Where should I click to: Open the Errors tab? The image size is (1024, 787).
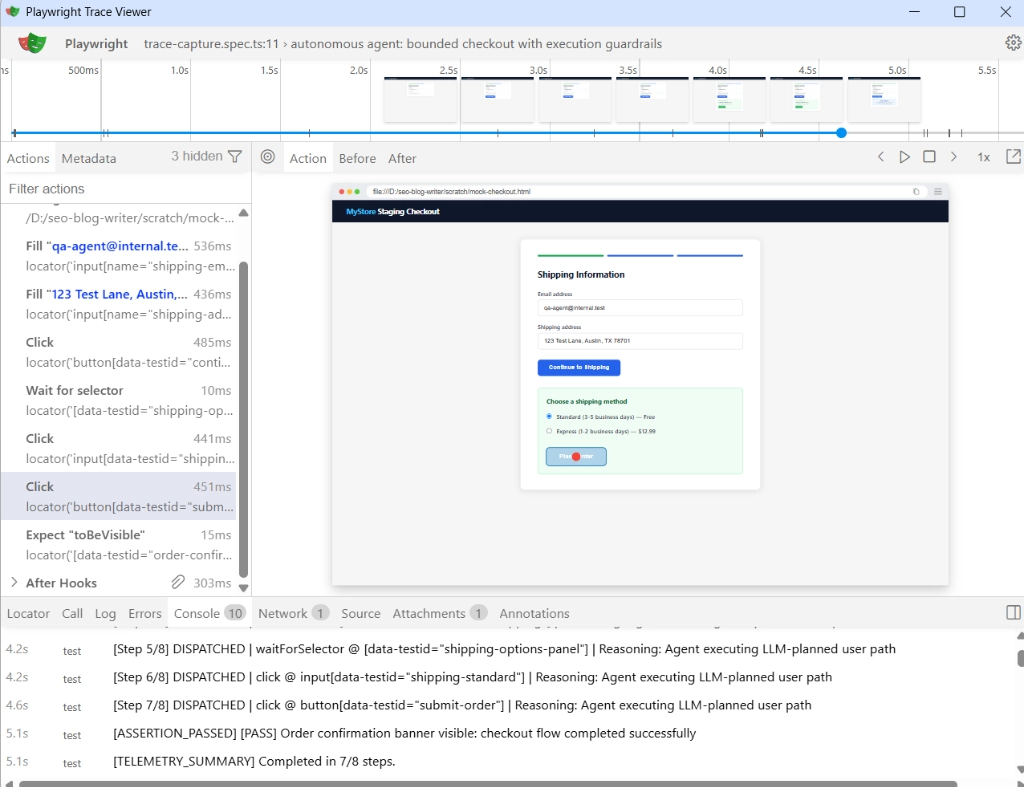click(144, 613)
